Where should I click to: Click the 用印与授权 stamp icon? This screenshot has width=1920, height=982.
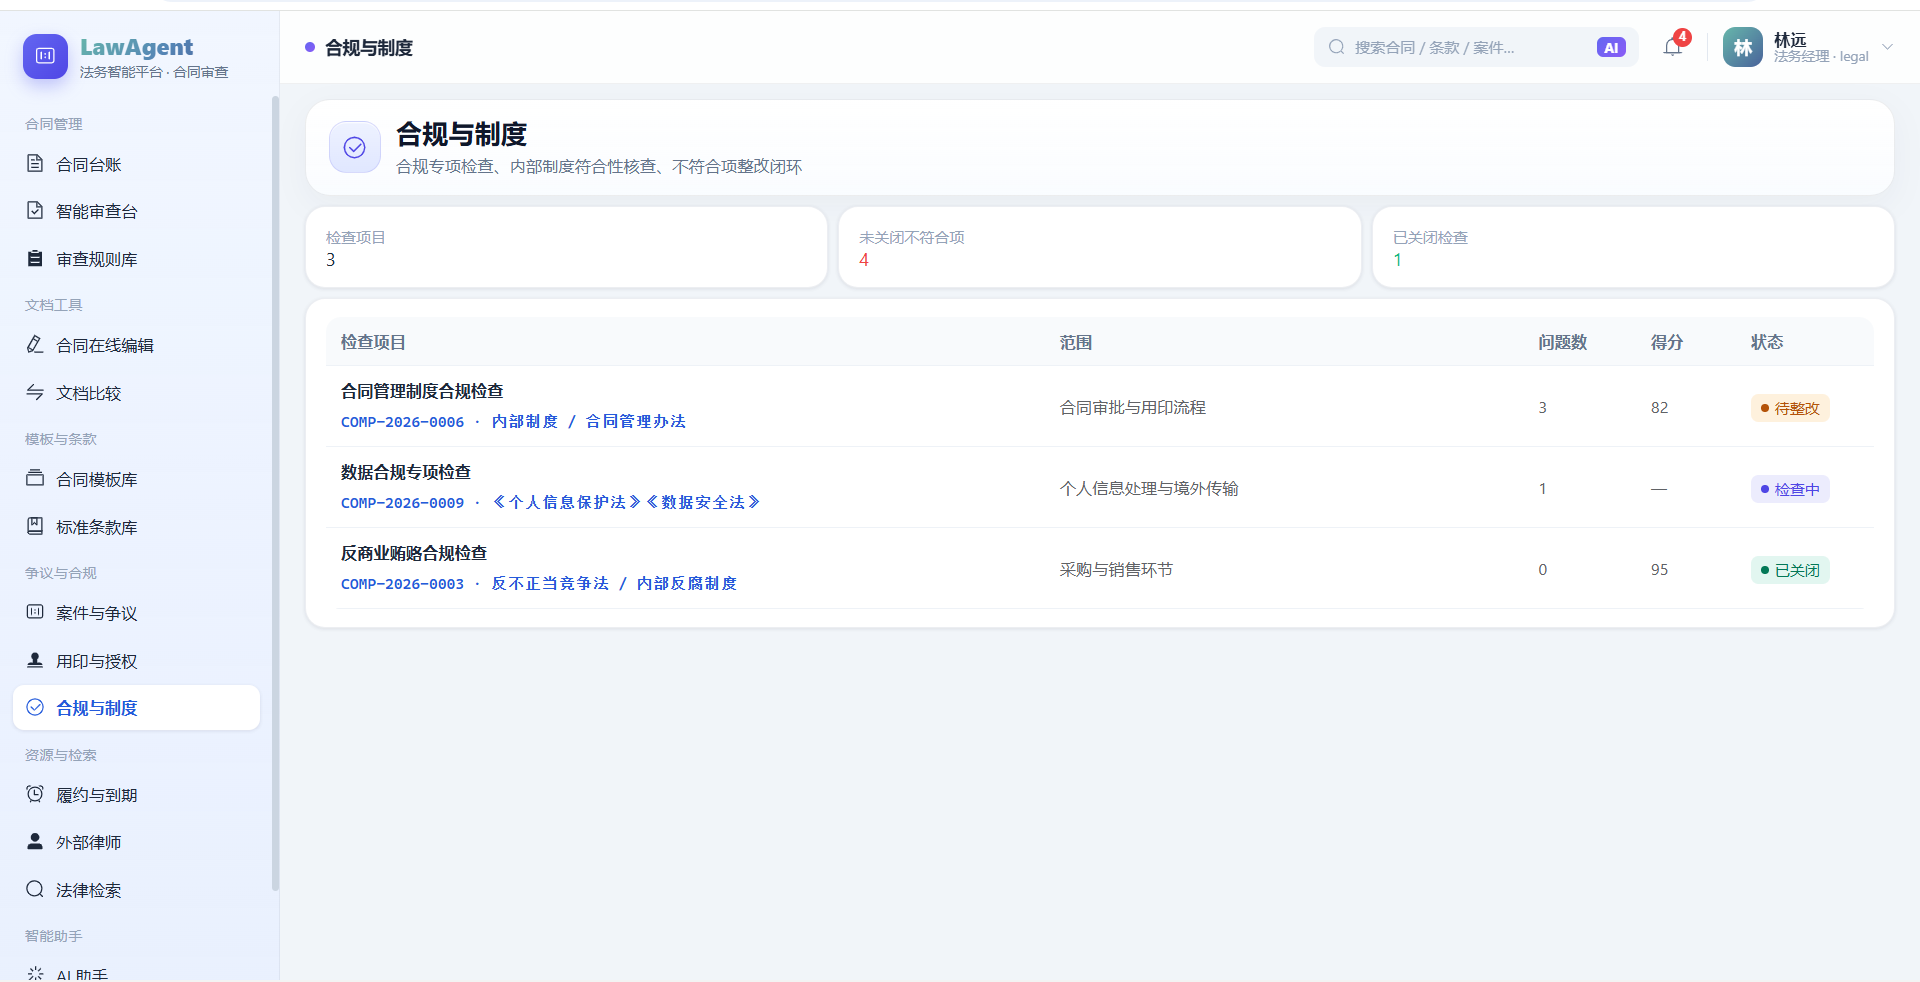tap(35, 660)
